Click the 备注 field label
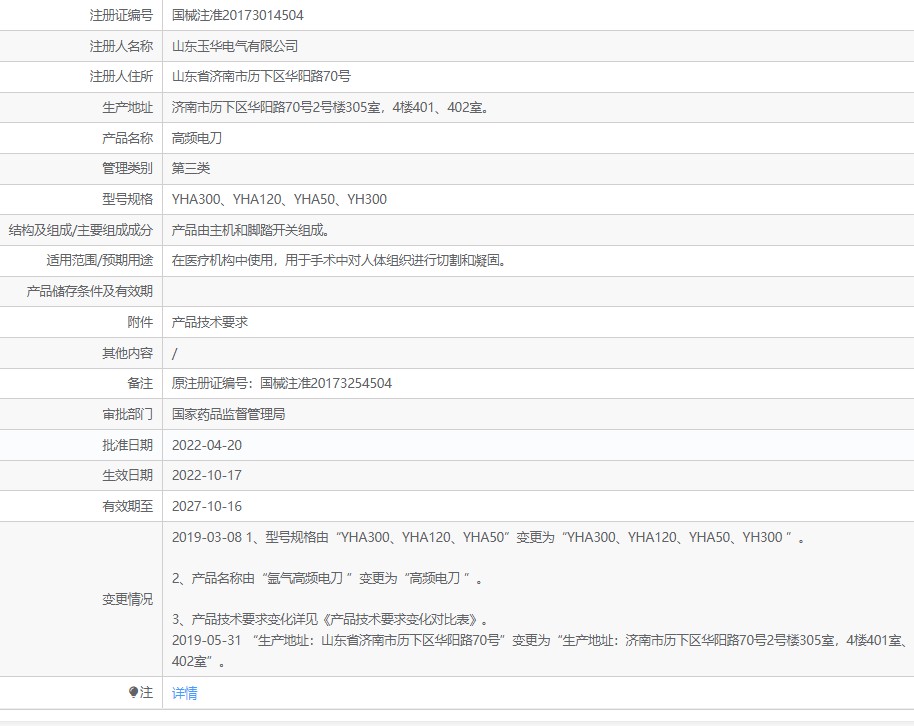Screen dimensions: 914x726 [x=140, y=383]
